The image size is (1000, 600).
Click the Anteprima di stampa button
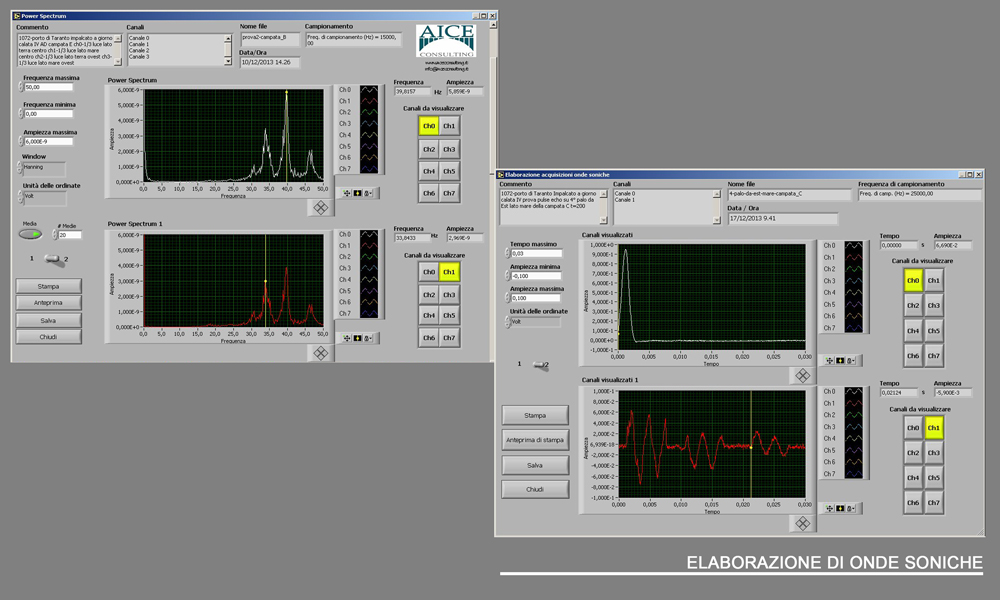click(x=534, y=440)
